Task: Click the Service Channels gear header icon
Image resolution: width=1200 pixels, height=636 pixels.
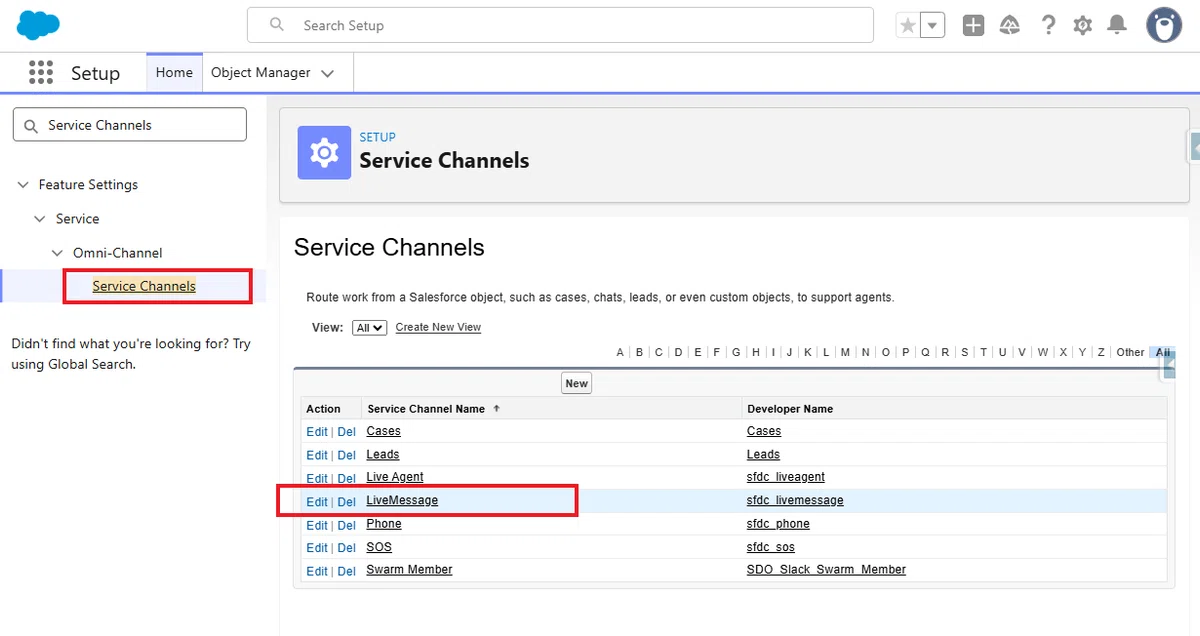Action: pyautogui.click(x=324, y=153)
